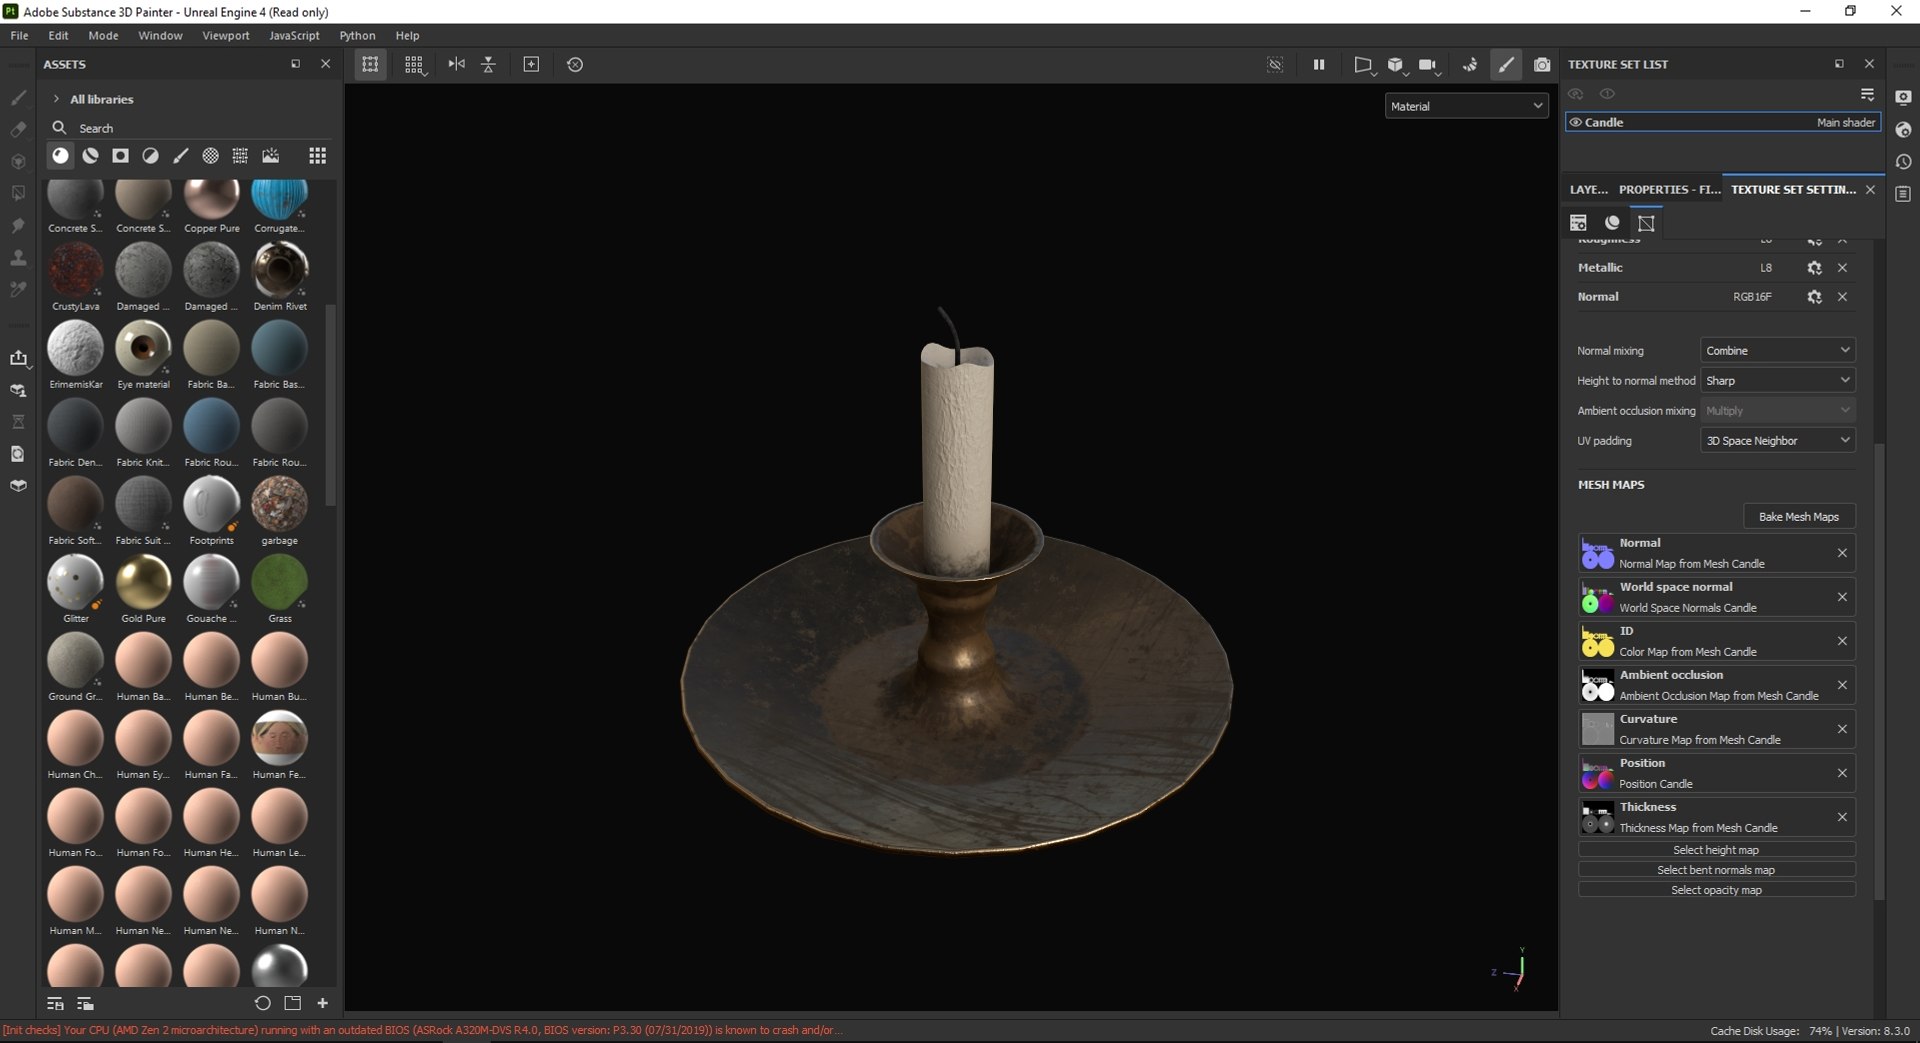This screenshot has width=1920, height=1043.
Task: Open the UV padding 3D Space Neighbor dropdown
Action: (x=1778, y=440)
